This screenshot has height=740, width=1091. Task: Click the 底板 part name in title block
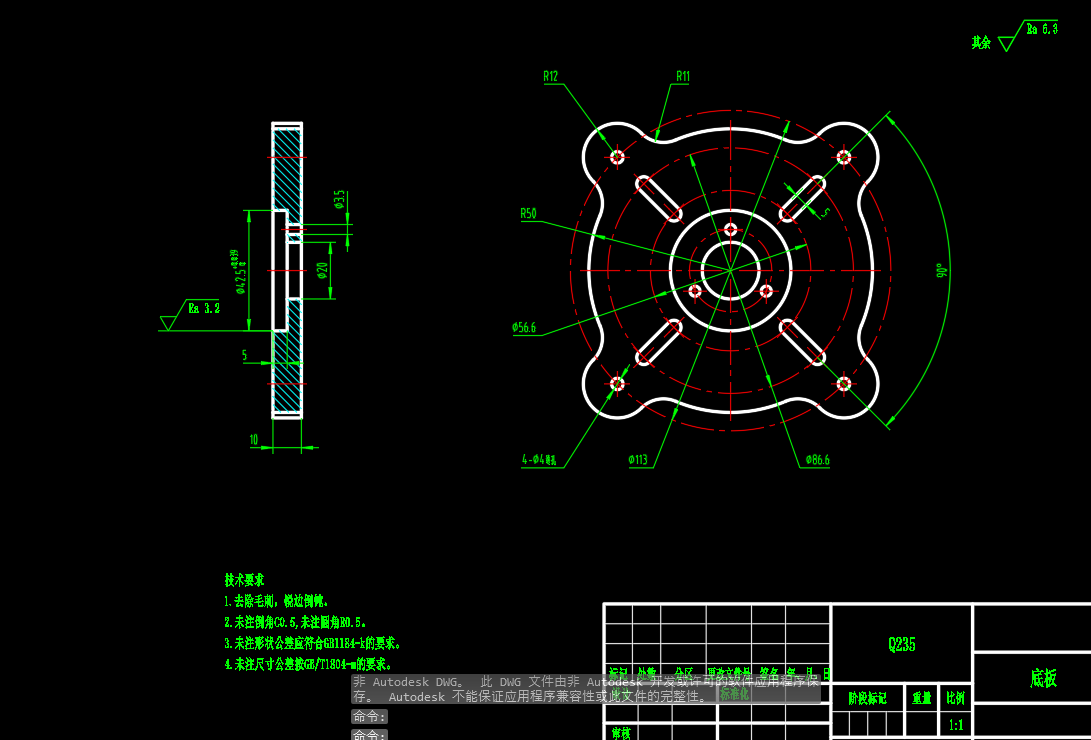click(x=1044, y=678)
